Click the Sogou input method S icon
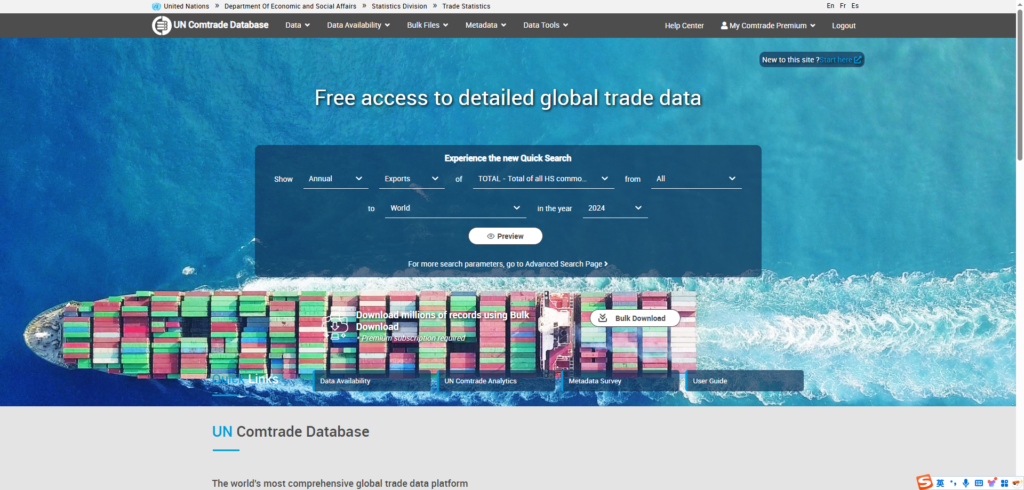The width and height of the screenshot is (1024, 490). click(x=925, y=483)
